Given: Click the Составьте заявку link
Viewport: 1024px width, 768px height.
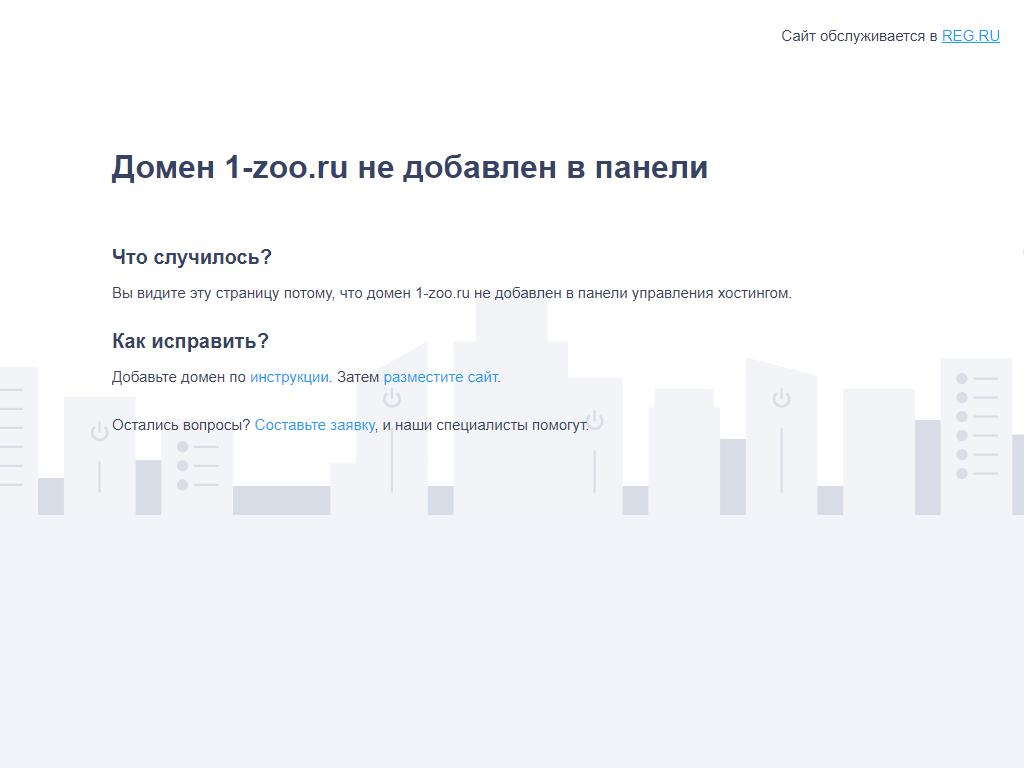Looking at the screenshot, I should [314, 425].
